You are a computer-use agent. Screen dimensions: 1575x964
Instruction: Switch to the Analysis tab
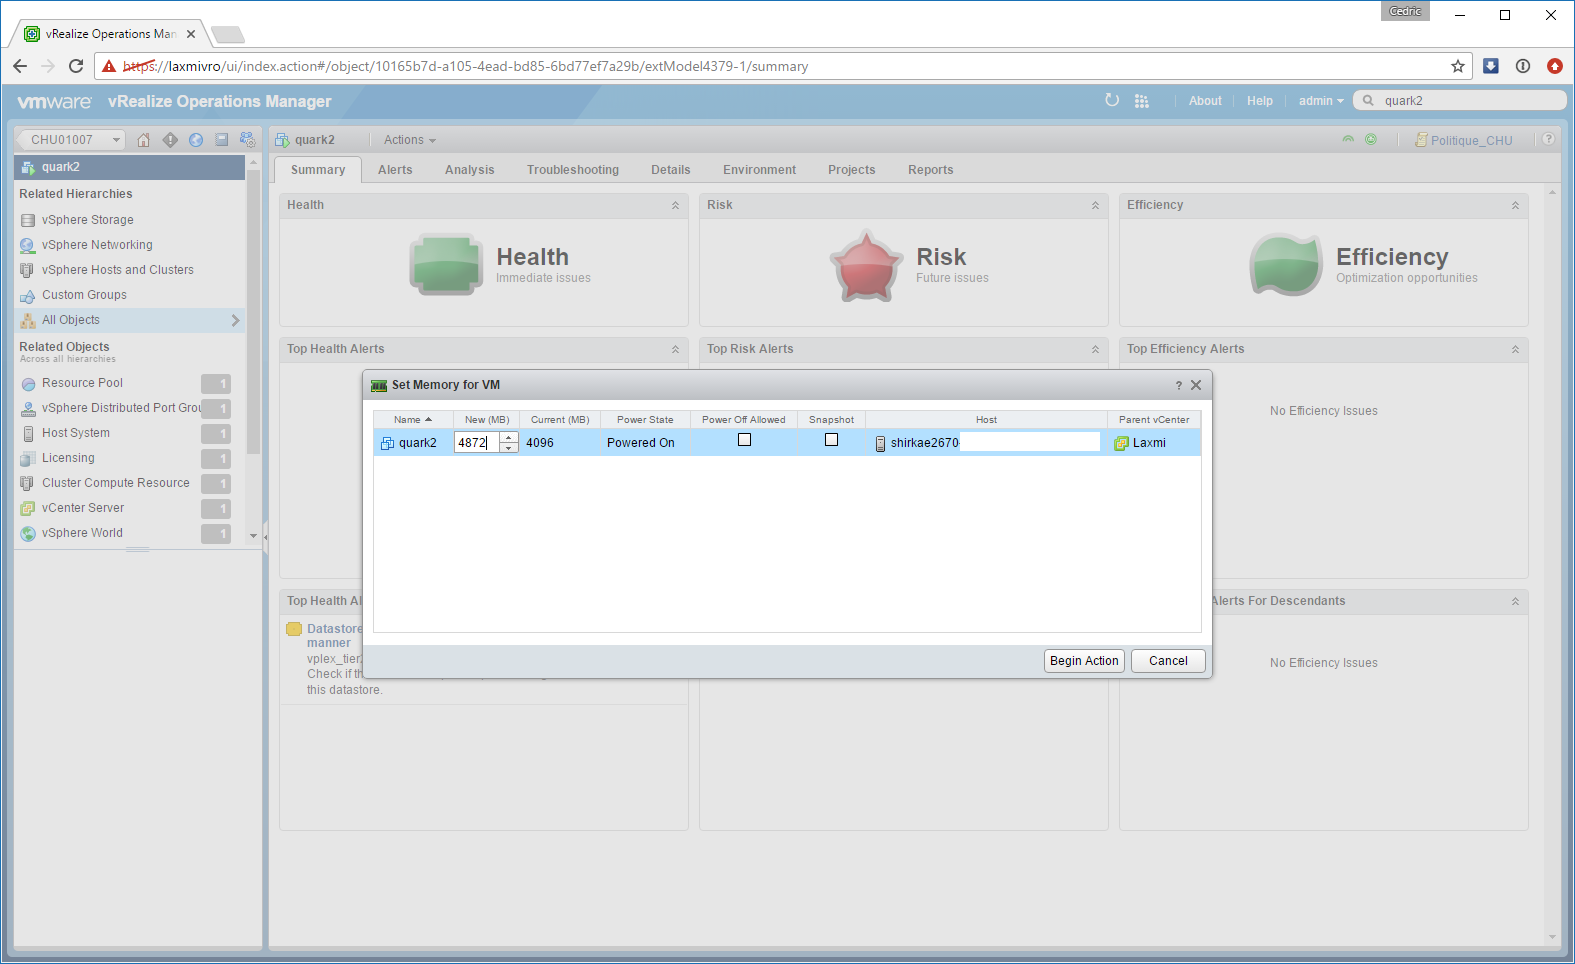click(x=470, y=170)
